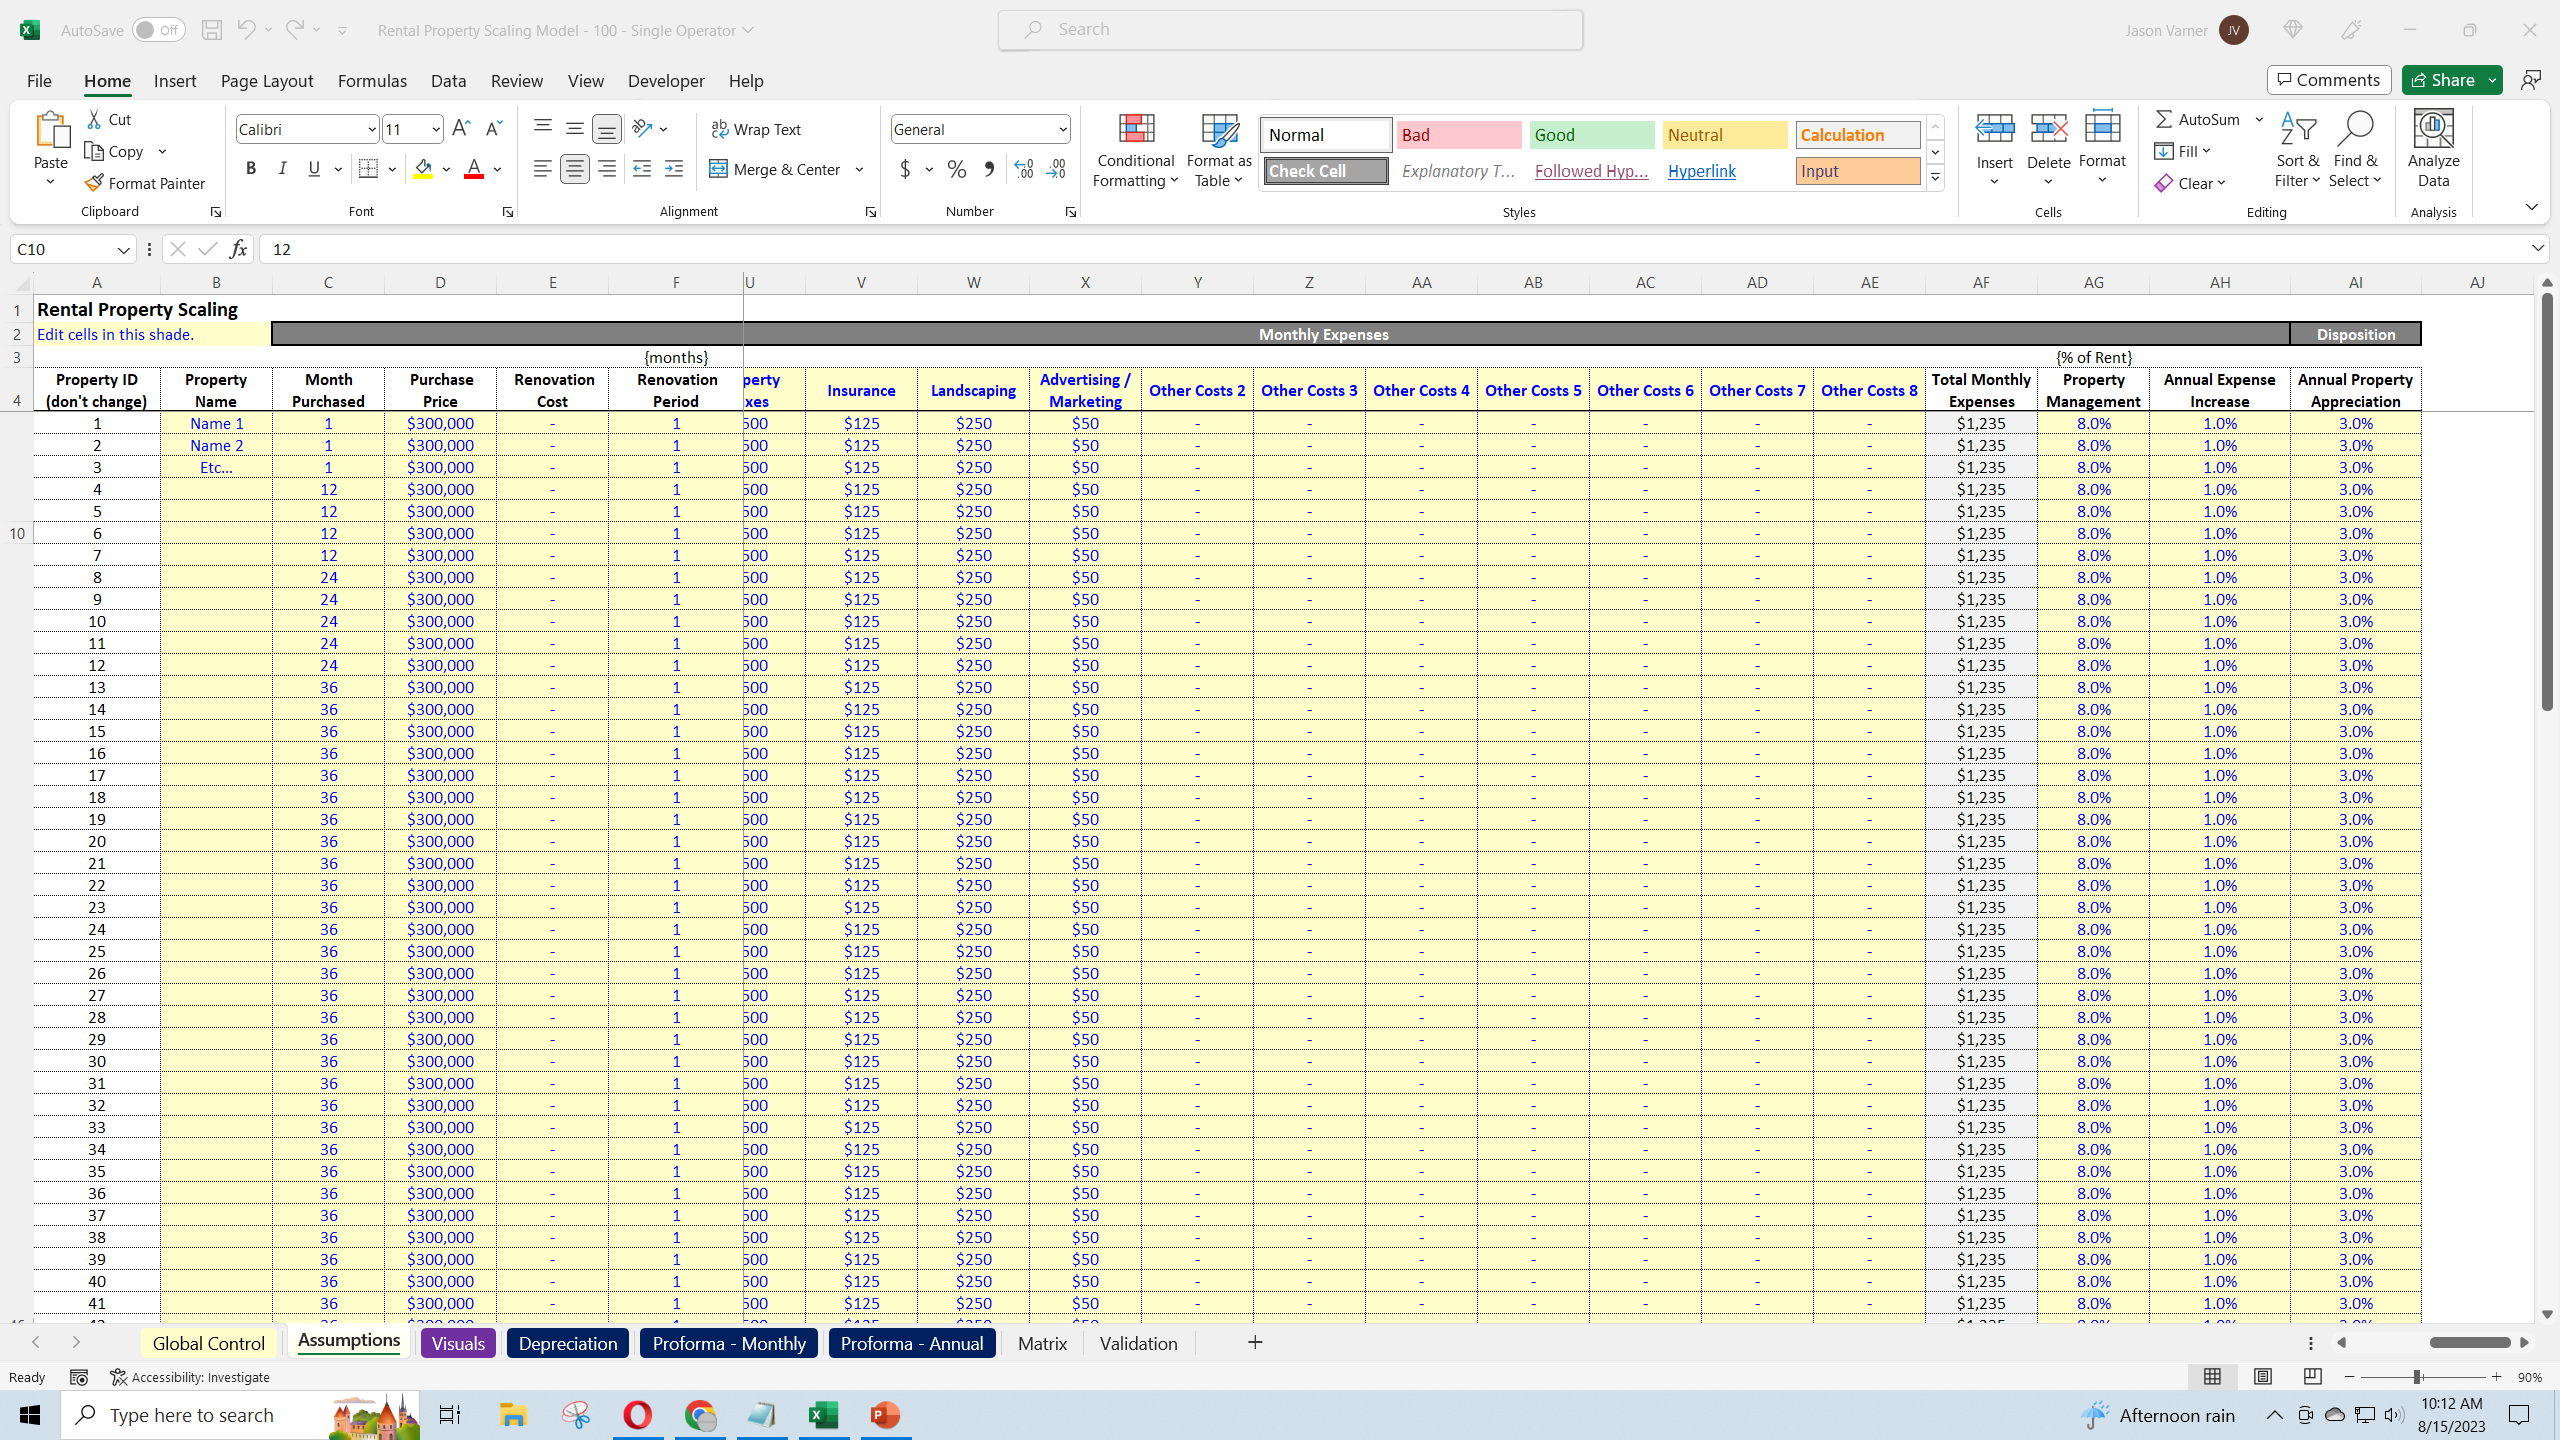Viewport: 2560px width, 1440px height.
Task: Switch to Page Break Preview icon
Action: coord(2312,1377)
